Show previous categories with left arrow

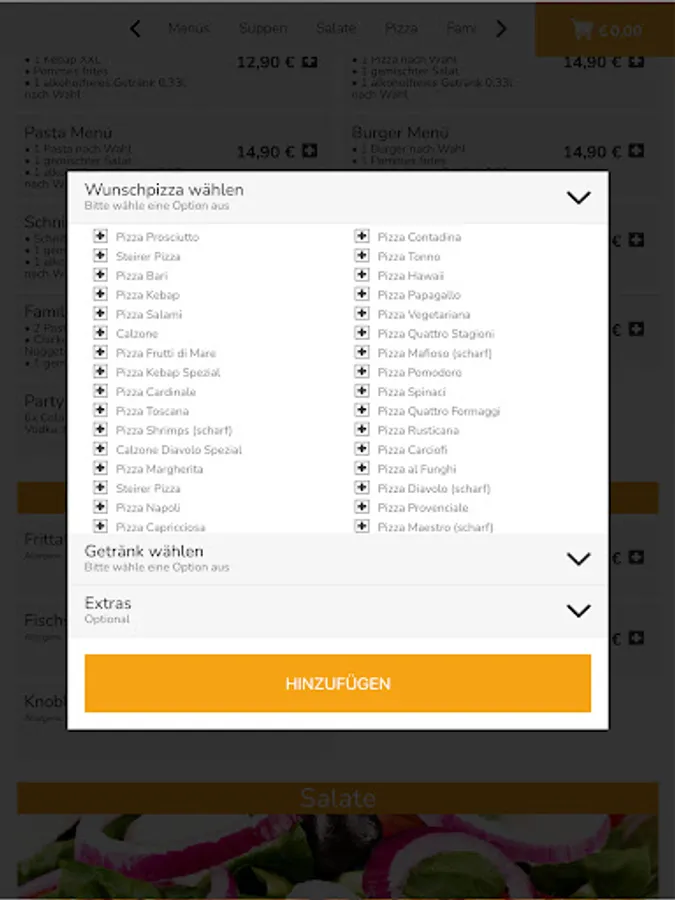135,28
